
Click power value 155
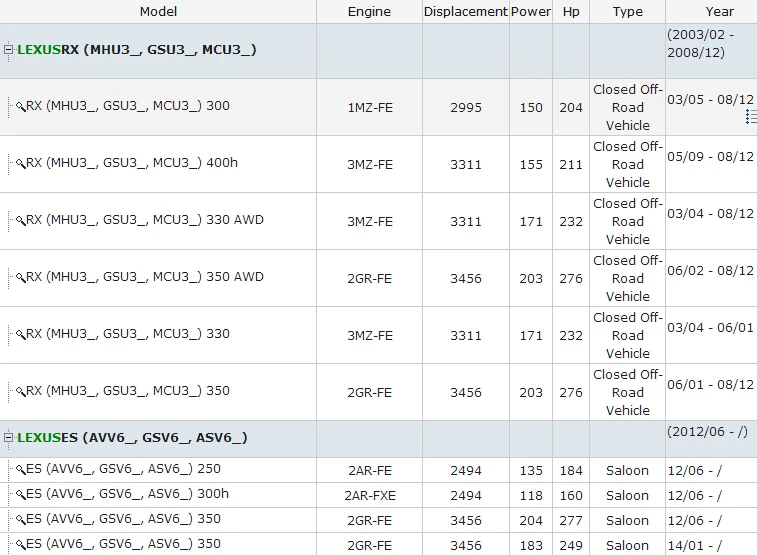(x=531, y=165)
